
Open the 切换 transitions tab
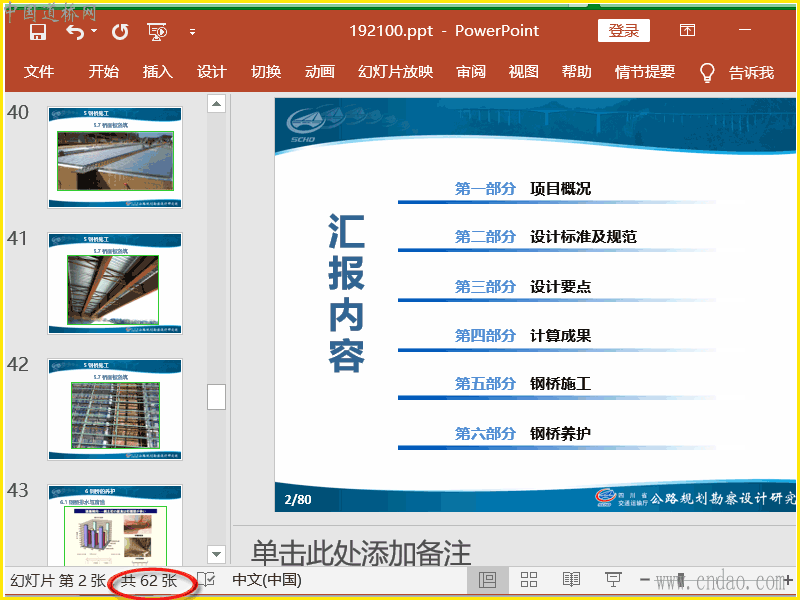click(x=266, y=72)
